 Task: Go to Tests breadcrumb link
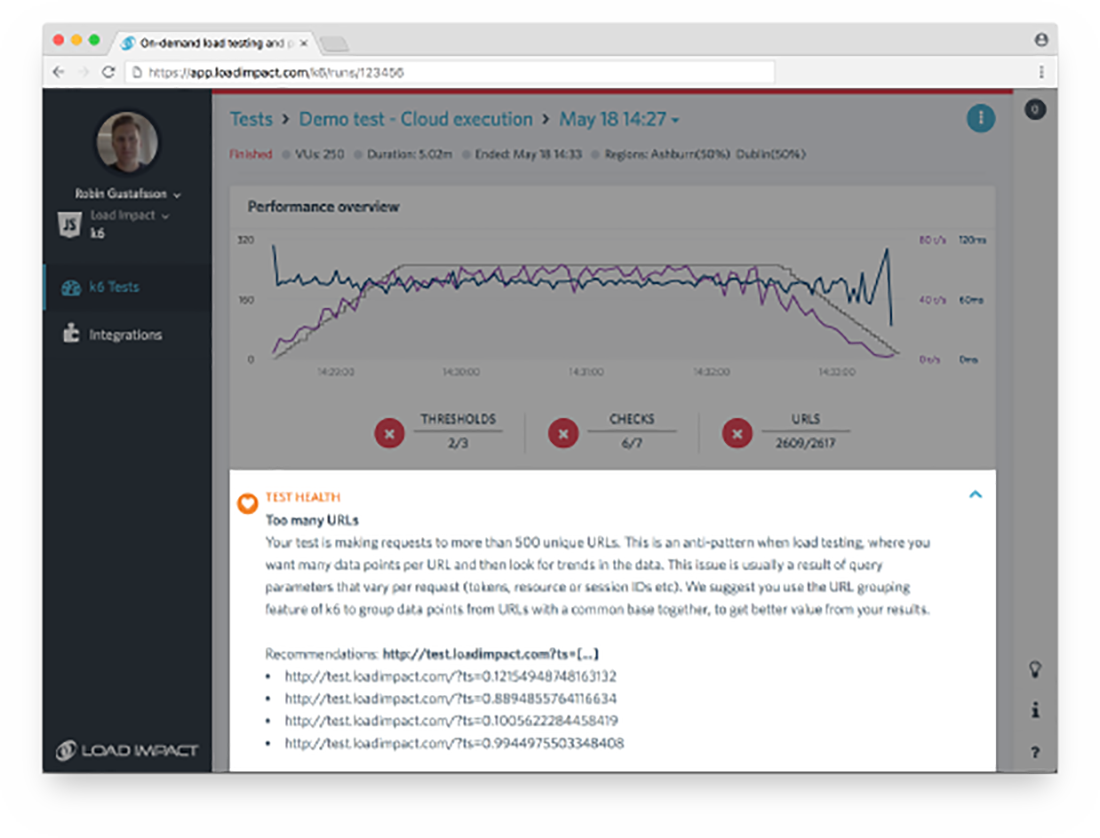[251, 119]
